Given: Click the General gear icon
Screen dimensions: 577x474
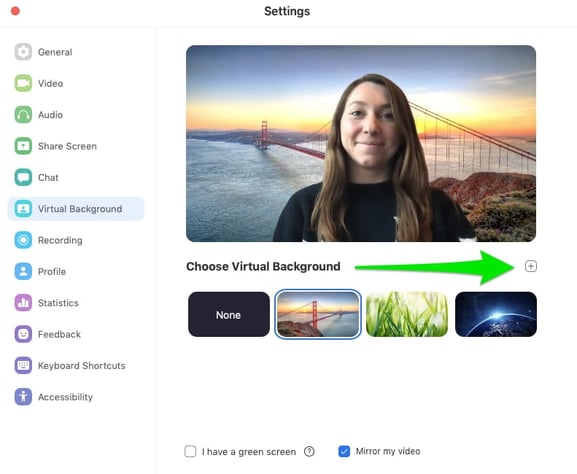Looking at the screenshot, I should (x=23, y=52).
